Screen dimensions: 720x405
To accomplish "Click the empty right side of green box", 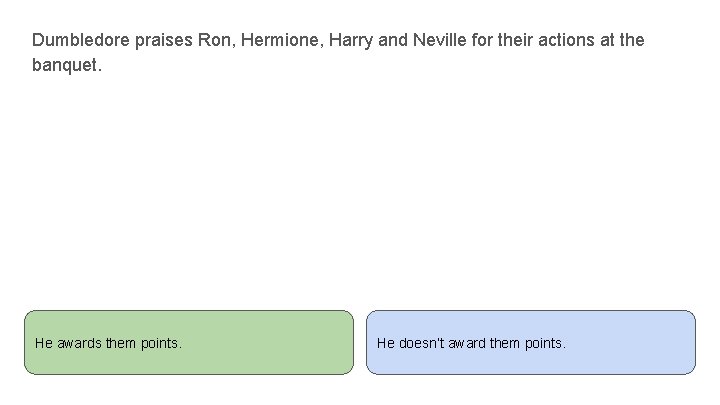I will tap(290, 343).
